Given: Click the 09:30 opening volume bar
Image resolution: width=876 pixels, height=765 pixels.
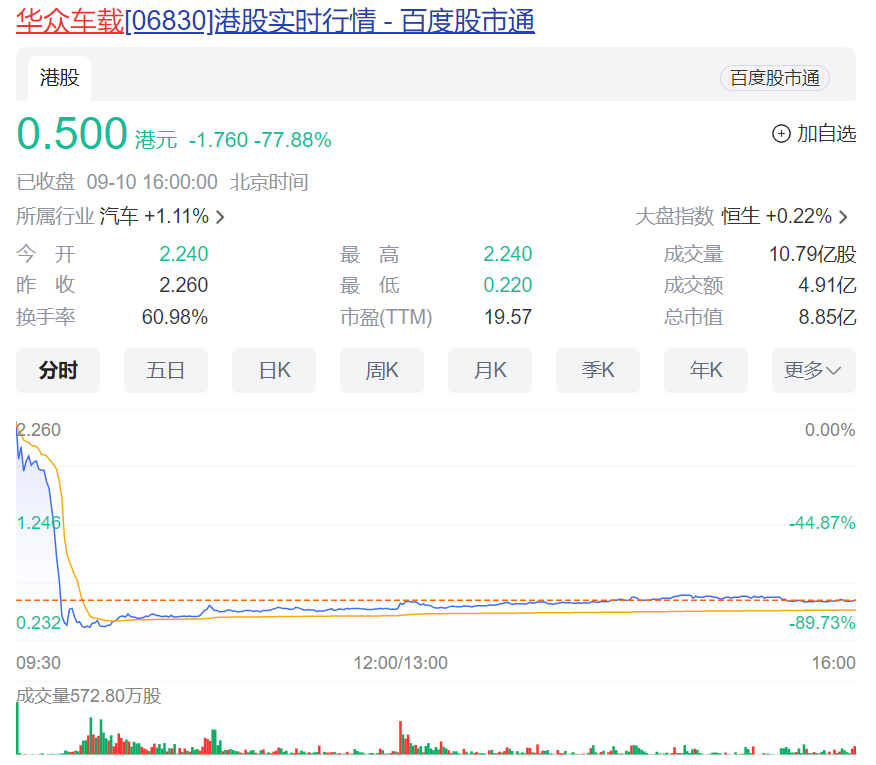Looking at the screenshot, I should (x=17, y=728).
